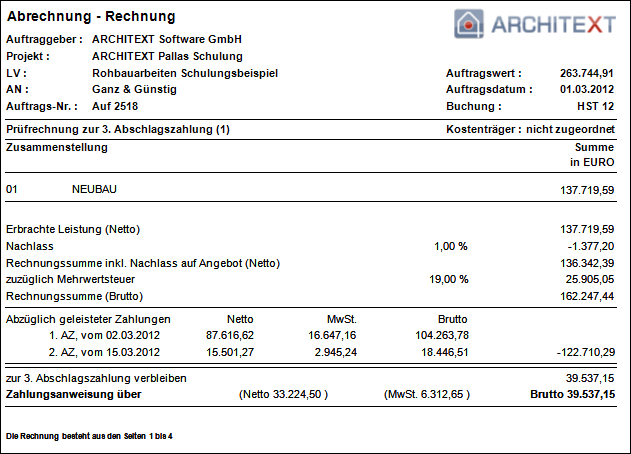Select second payment Brutto 18.446,51
Viewport: 631px width, 454px height.
pyautogui.click(x=445, y=352)
